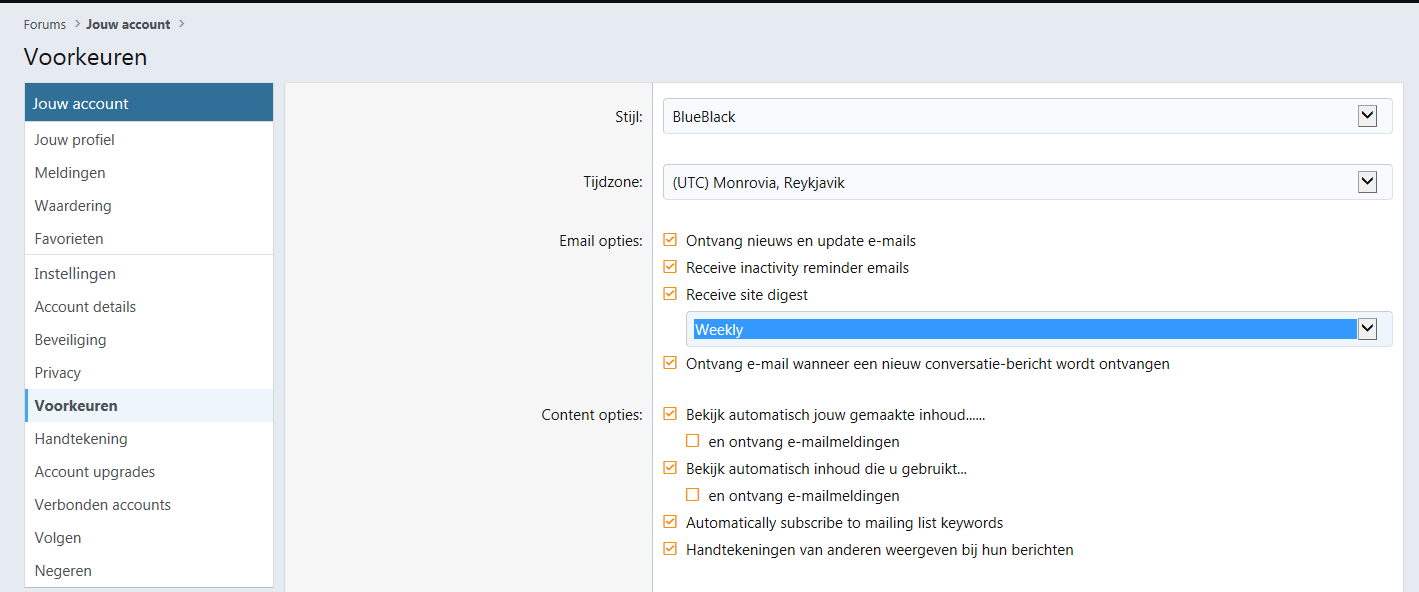
Task: Open the Stijl dropdown showing BlueBlack
Action: click(1026, 117)
